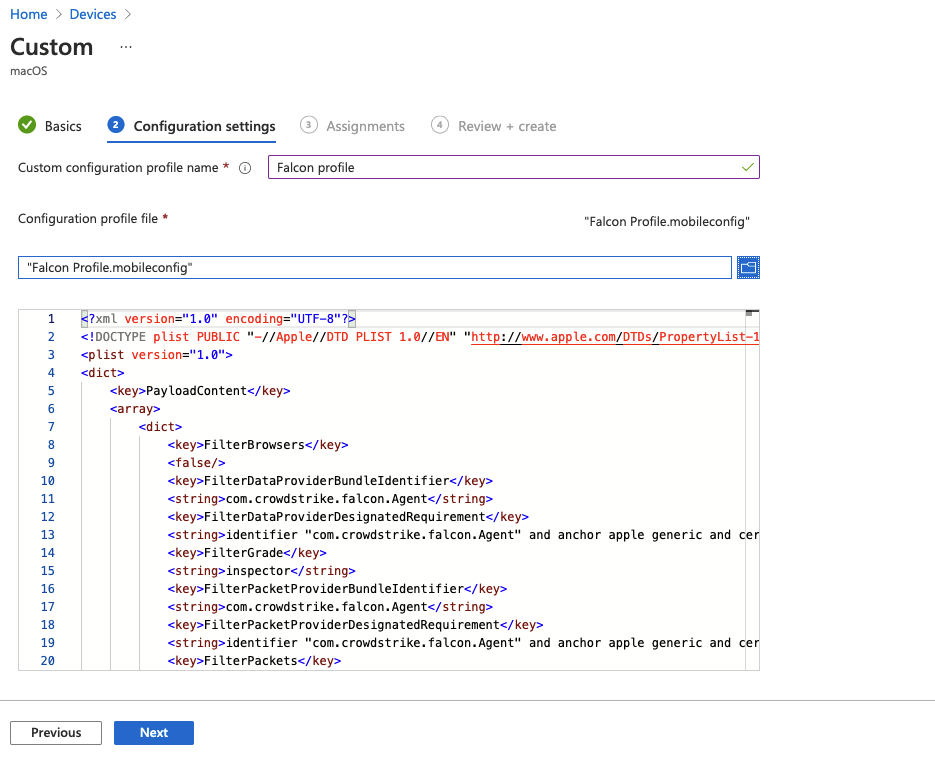The image size is (935, 760).
Task: Click the FilterPackets key line
Action: click(254, 660)
